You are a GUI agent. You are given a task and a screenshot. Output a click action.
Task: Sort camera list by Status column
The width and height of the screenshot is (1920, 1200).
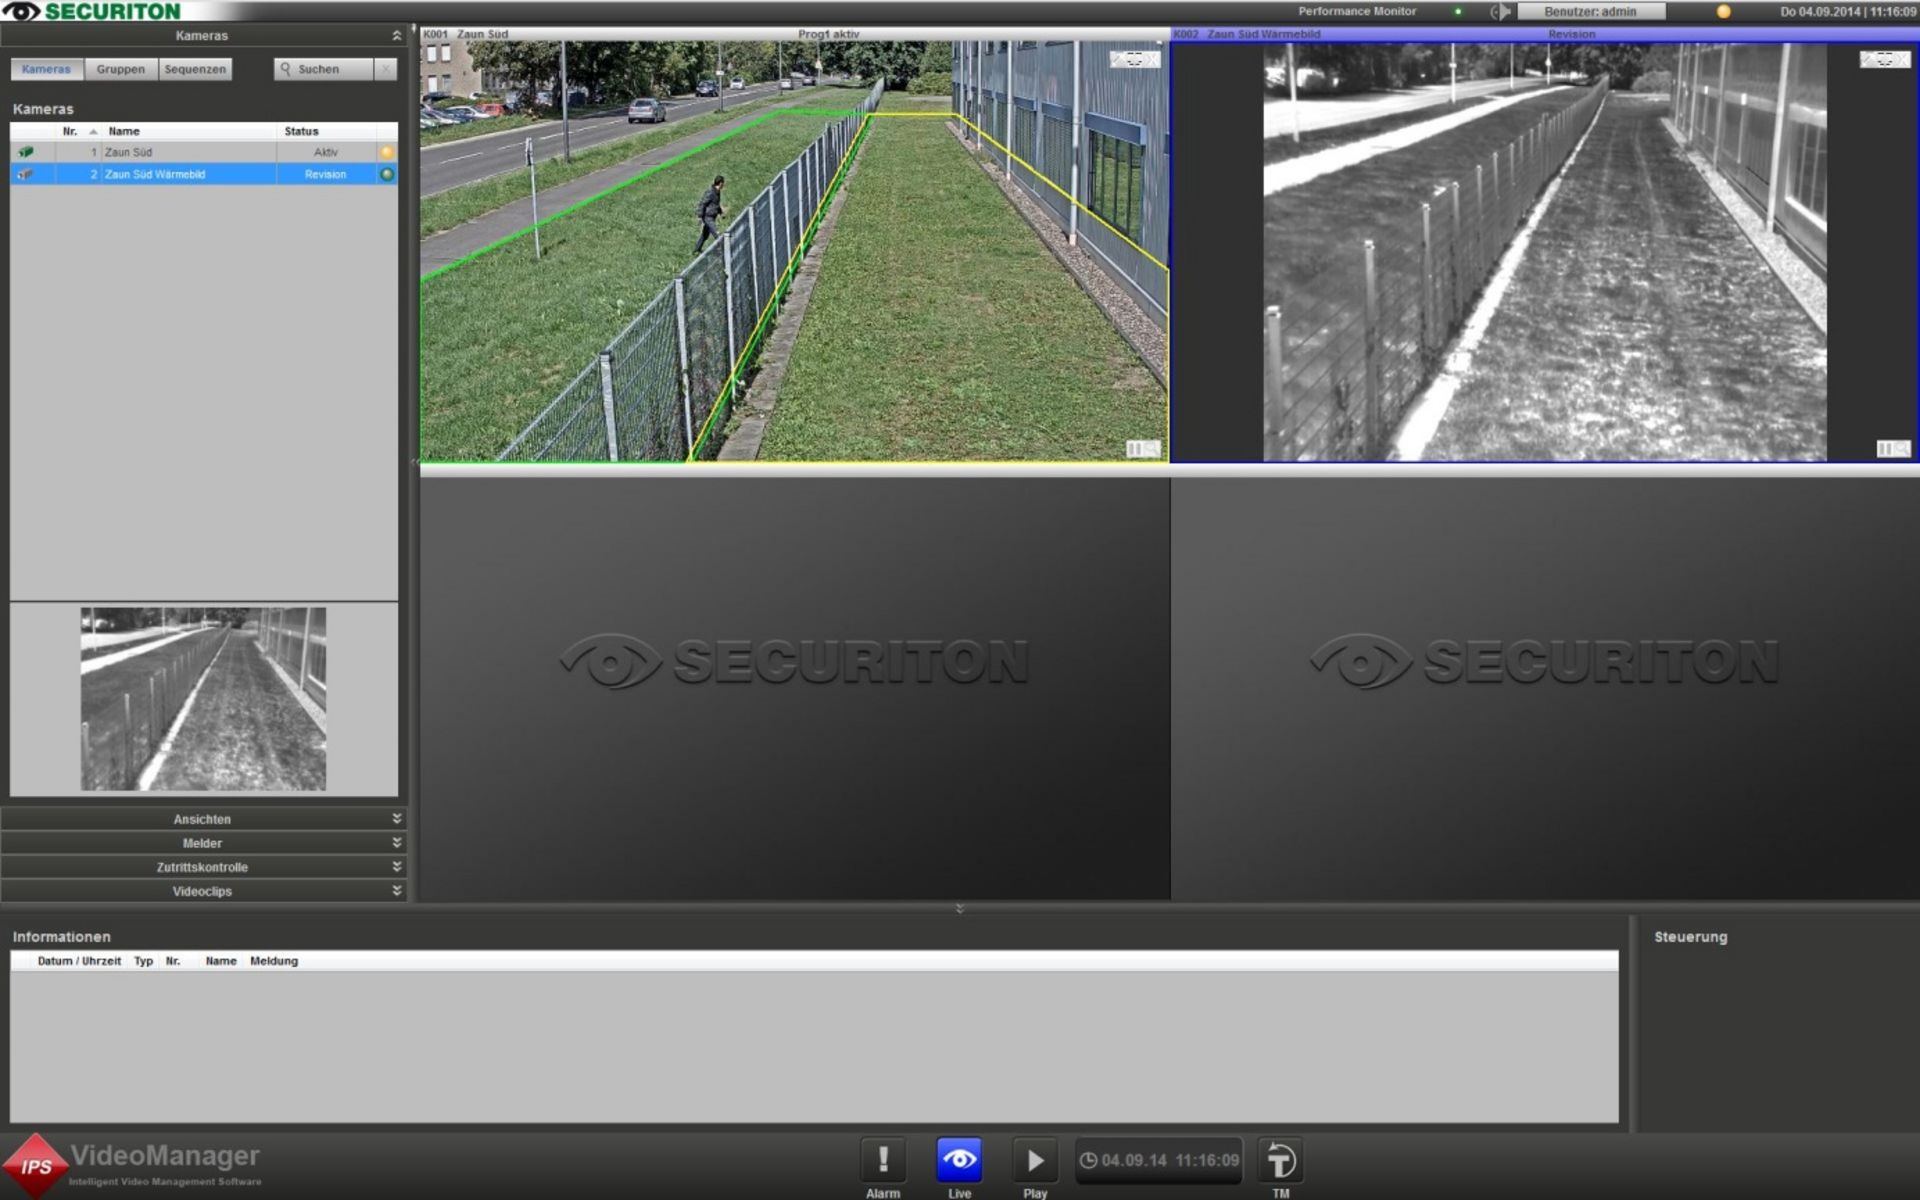(x=326, y=131)
